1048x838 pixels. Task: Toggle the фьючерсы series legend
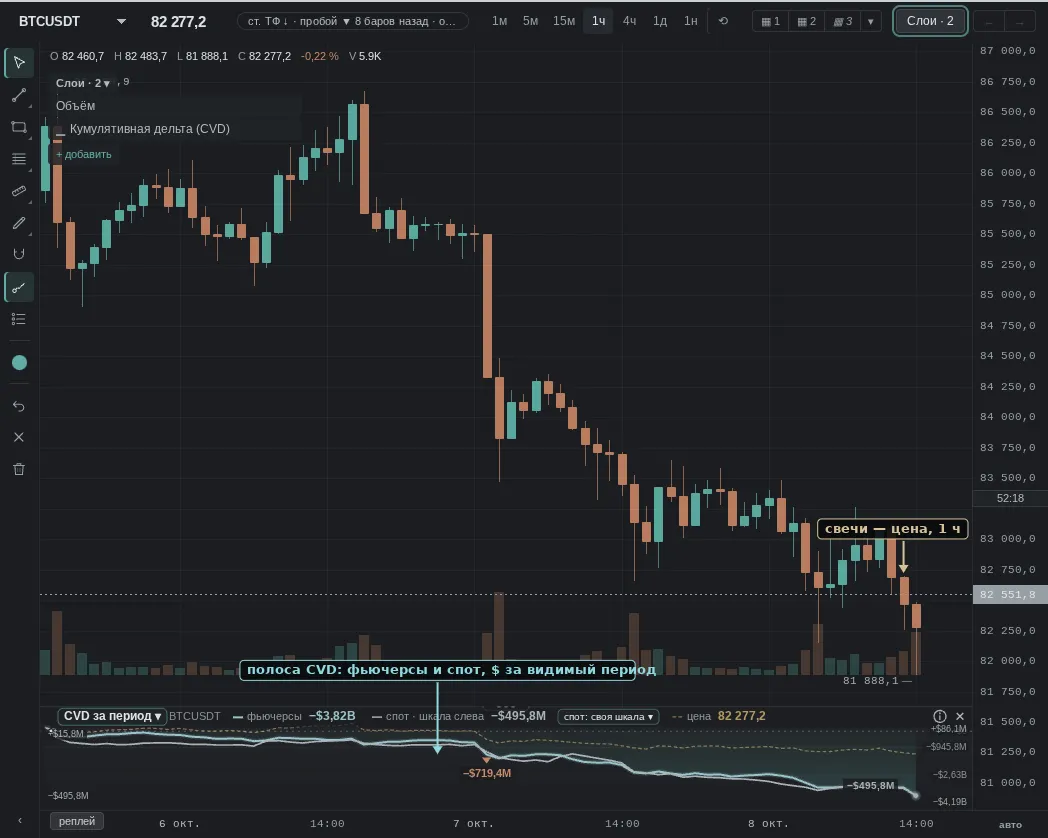pos(267,716)
